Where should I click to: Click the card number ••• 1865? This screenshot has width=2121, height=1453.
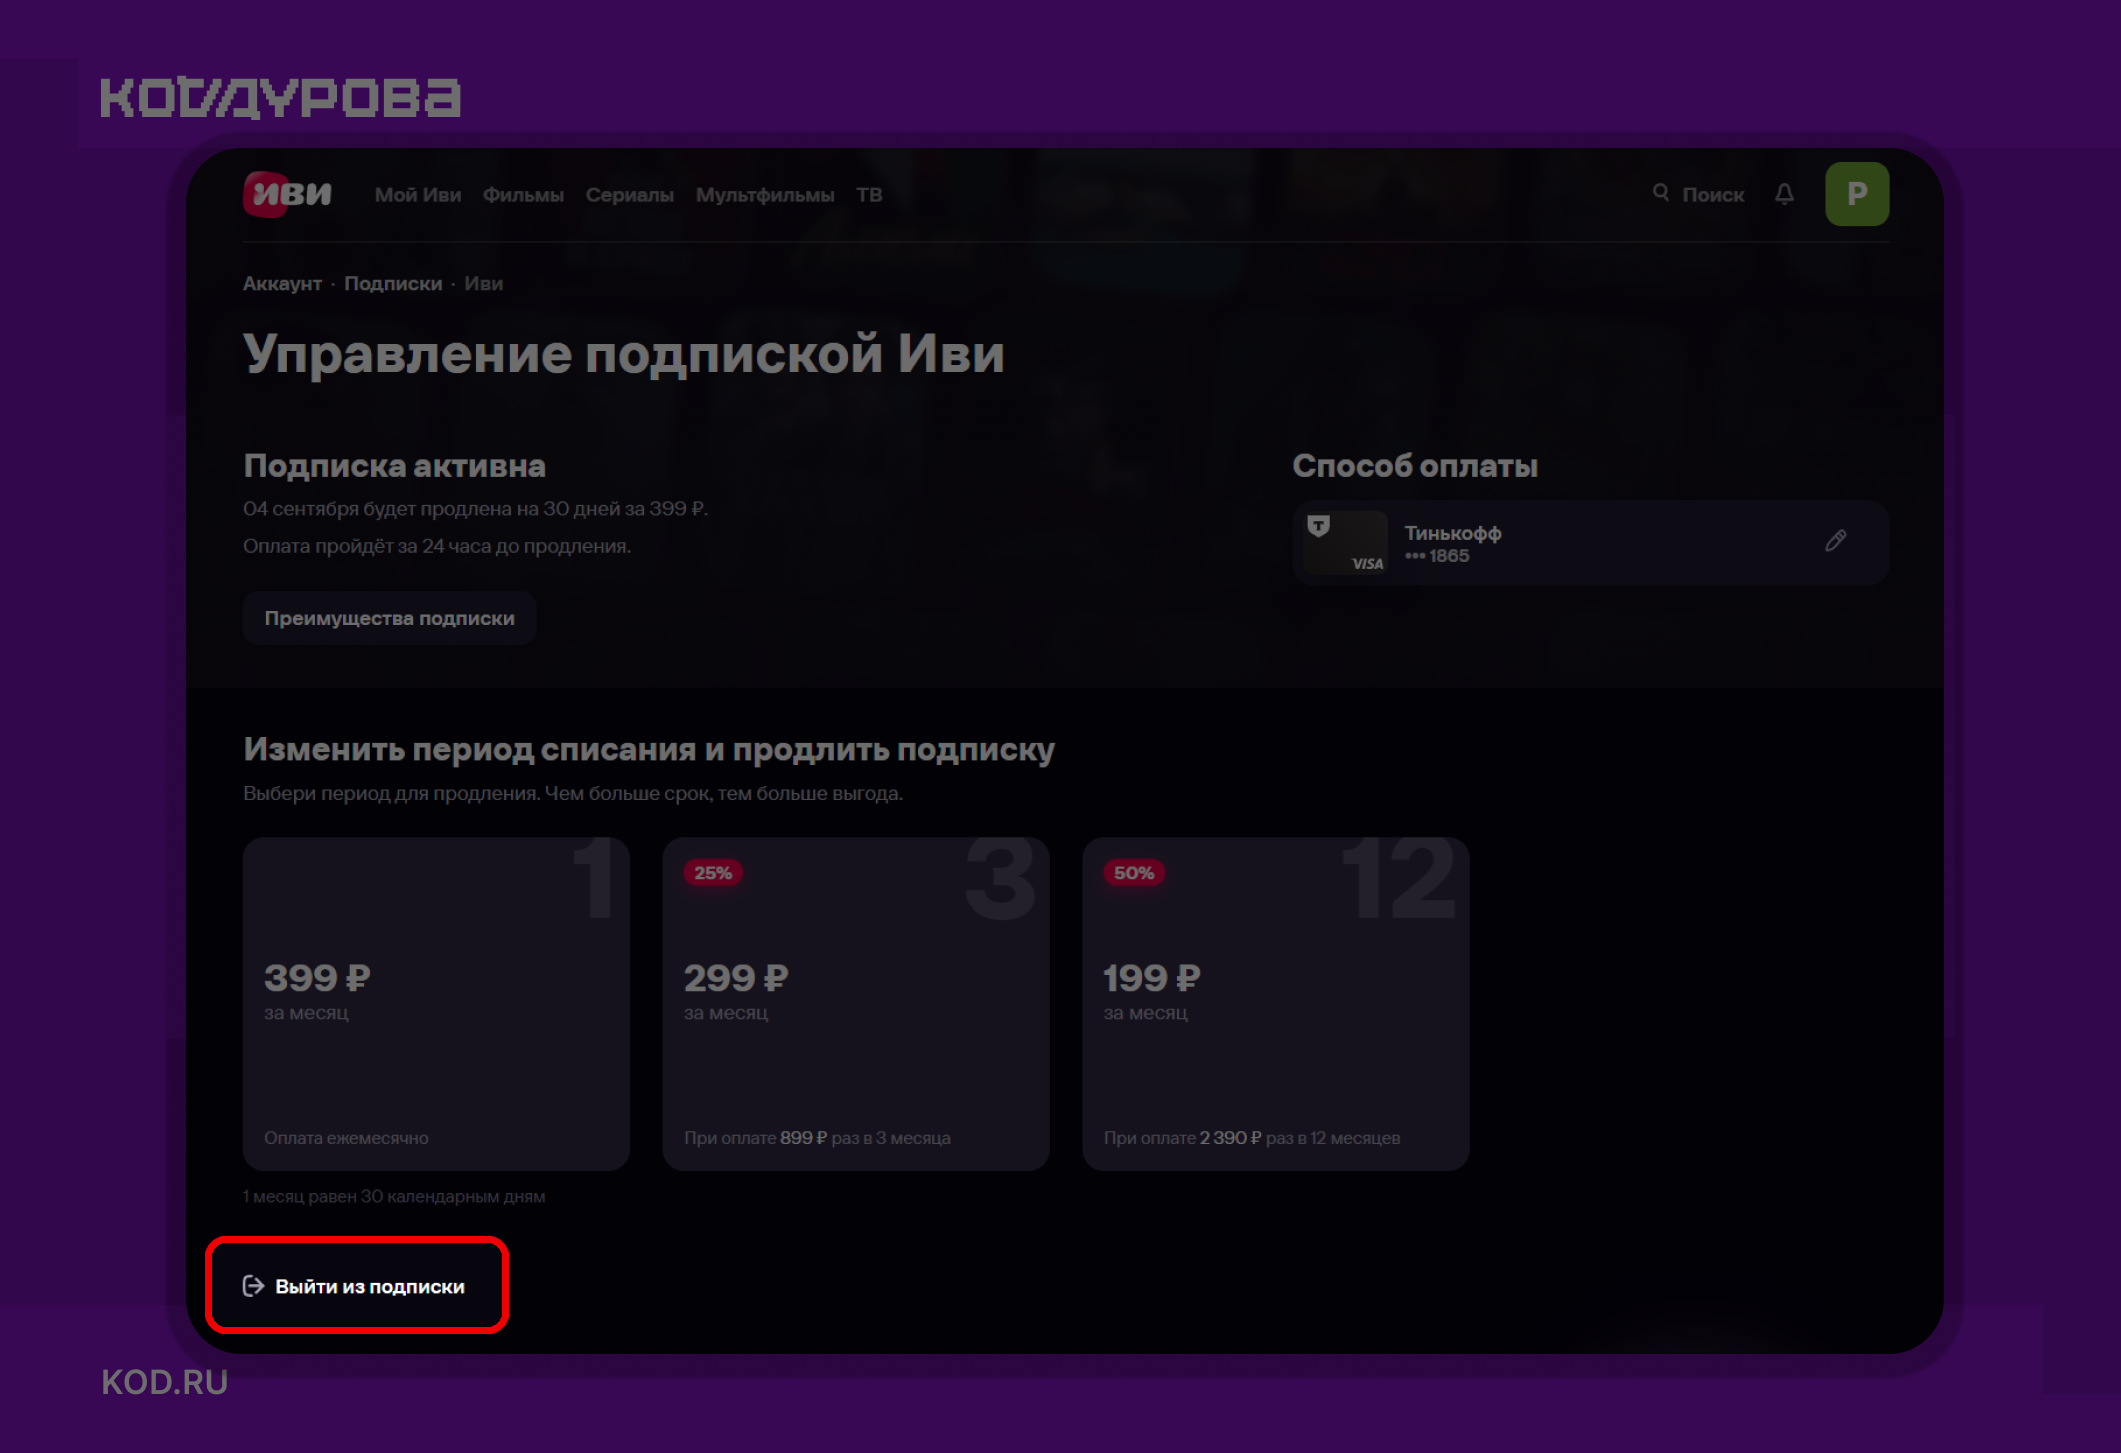click(x=1437, y=556)
